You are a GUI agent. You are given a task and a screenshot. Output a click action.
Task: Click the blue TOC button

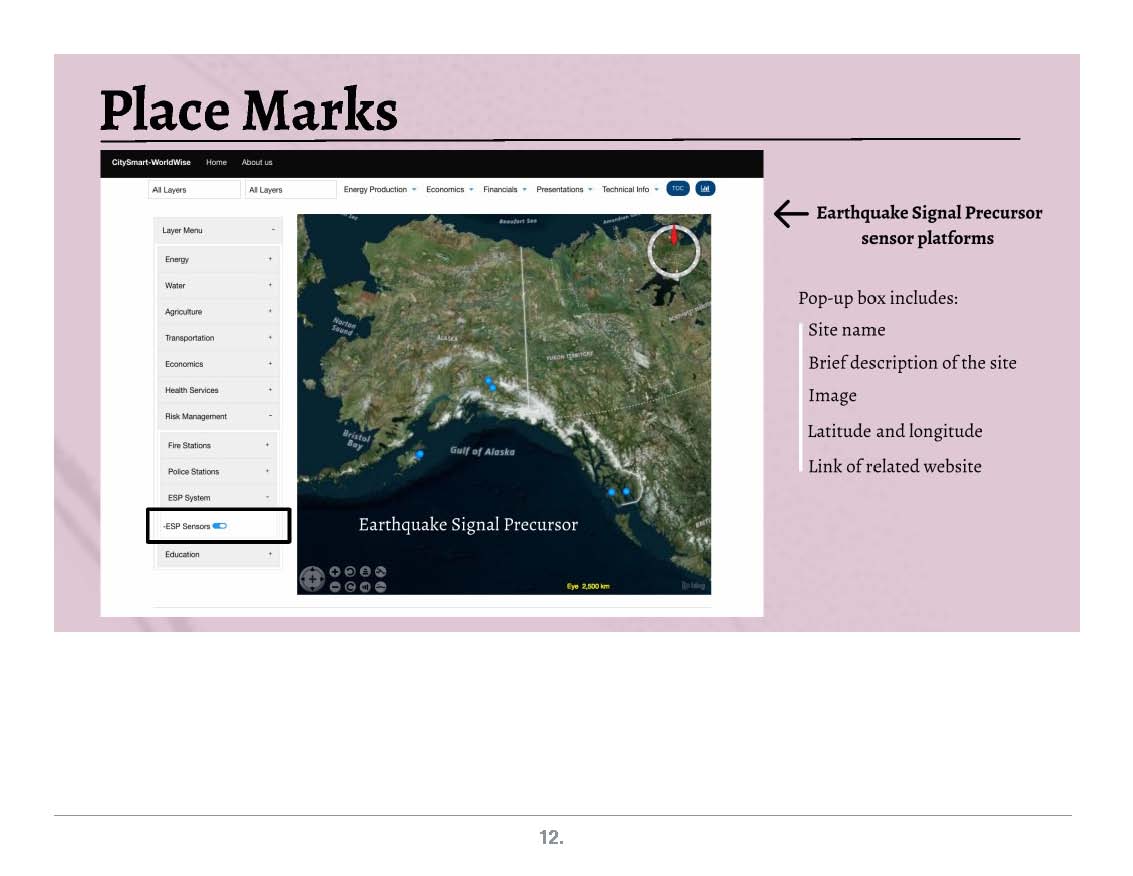coord(678,188)
